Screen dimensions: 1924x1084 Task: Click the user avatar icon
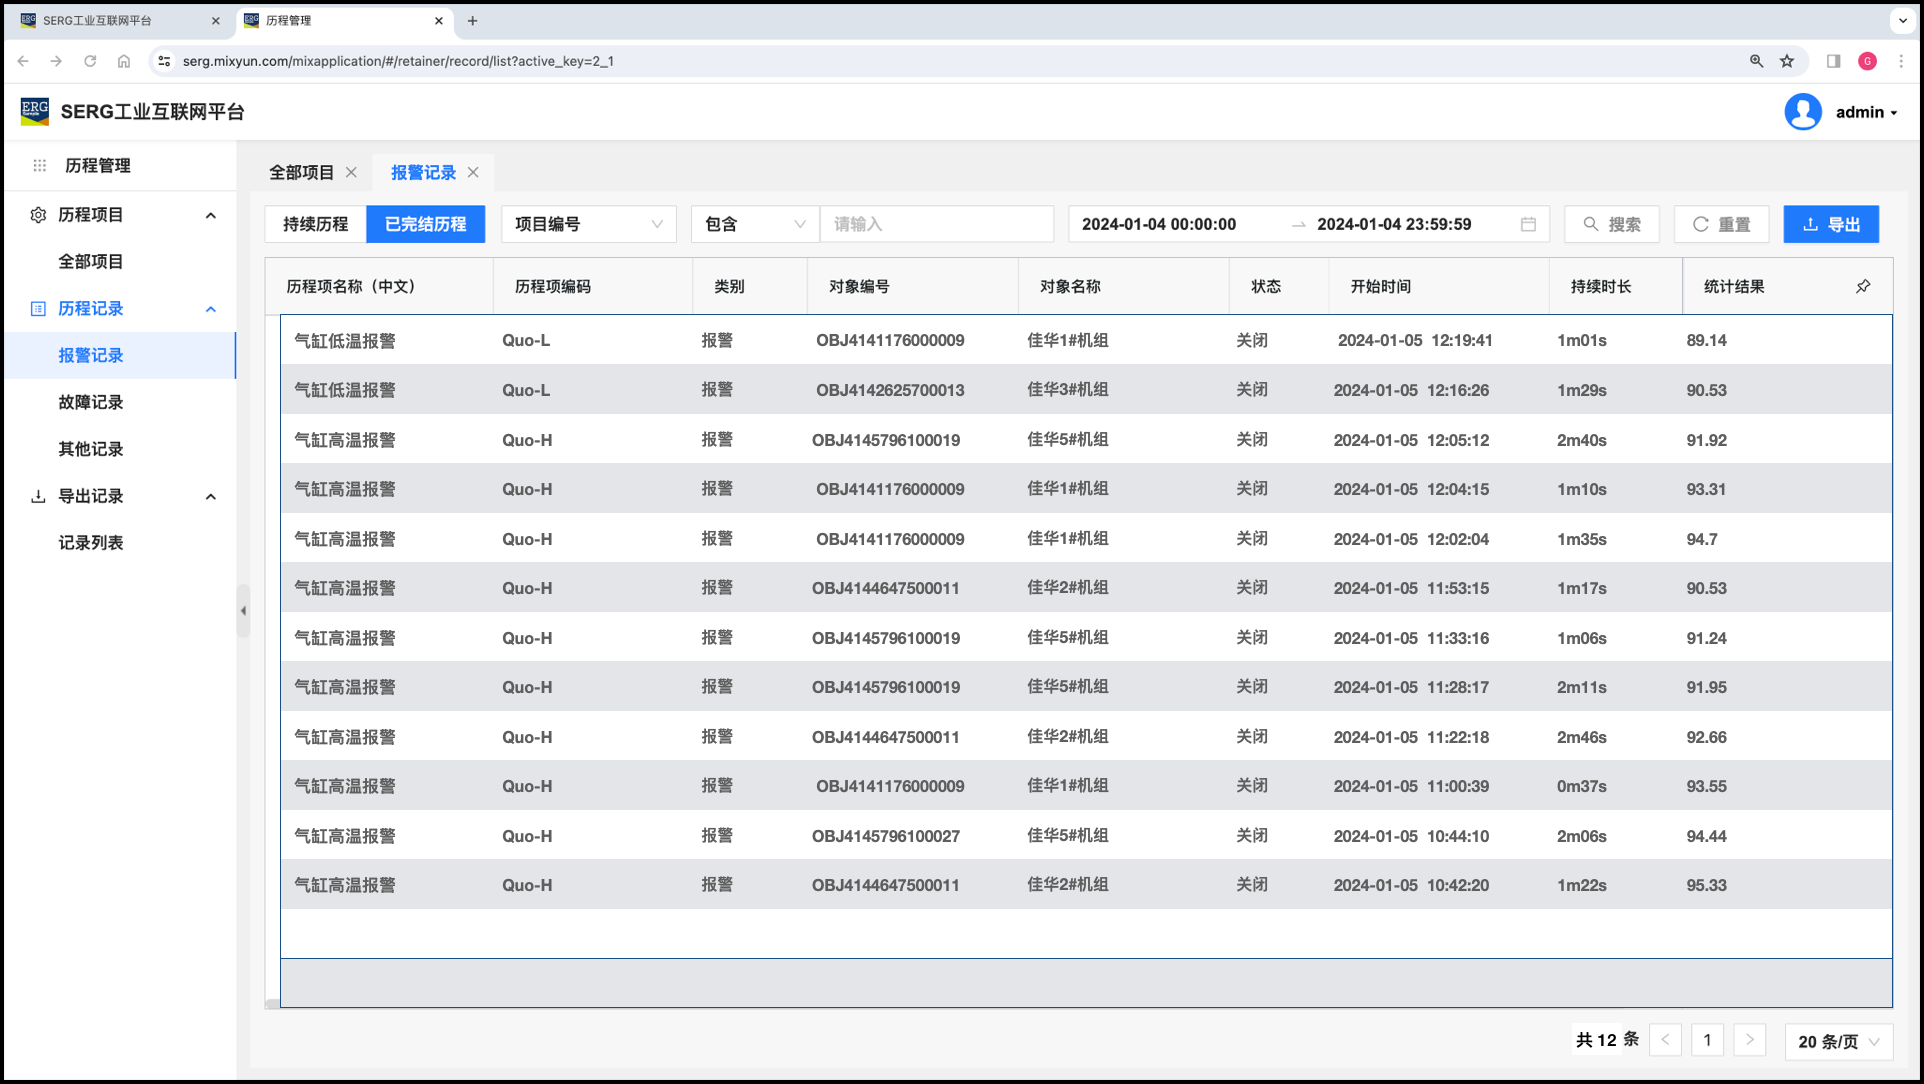pos(1802,112)
